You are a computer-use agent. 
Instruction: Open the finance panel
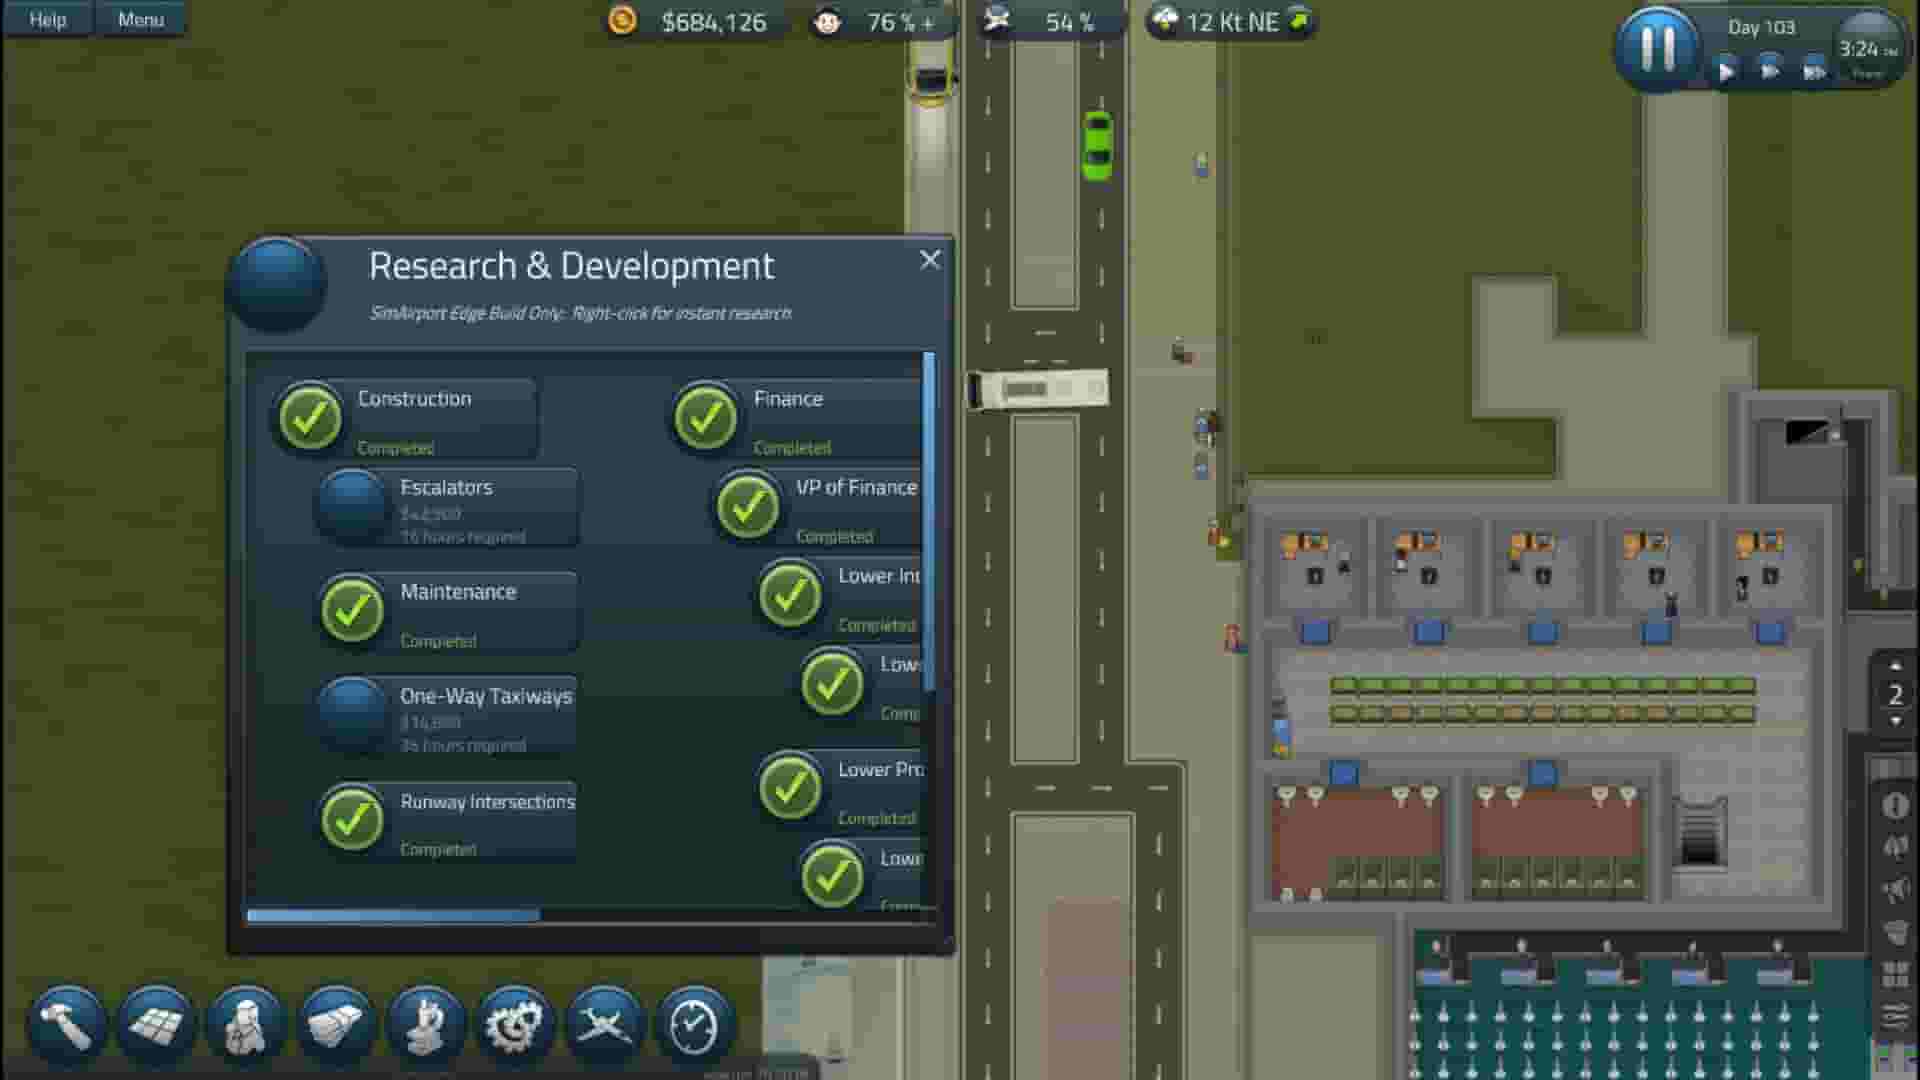(x=336, y=1024)
